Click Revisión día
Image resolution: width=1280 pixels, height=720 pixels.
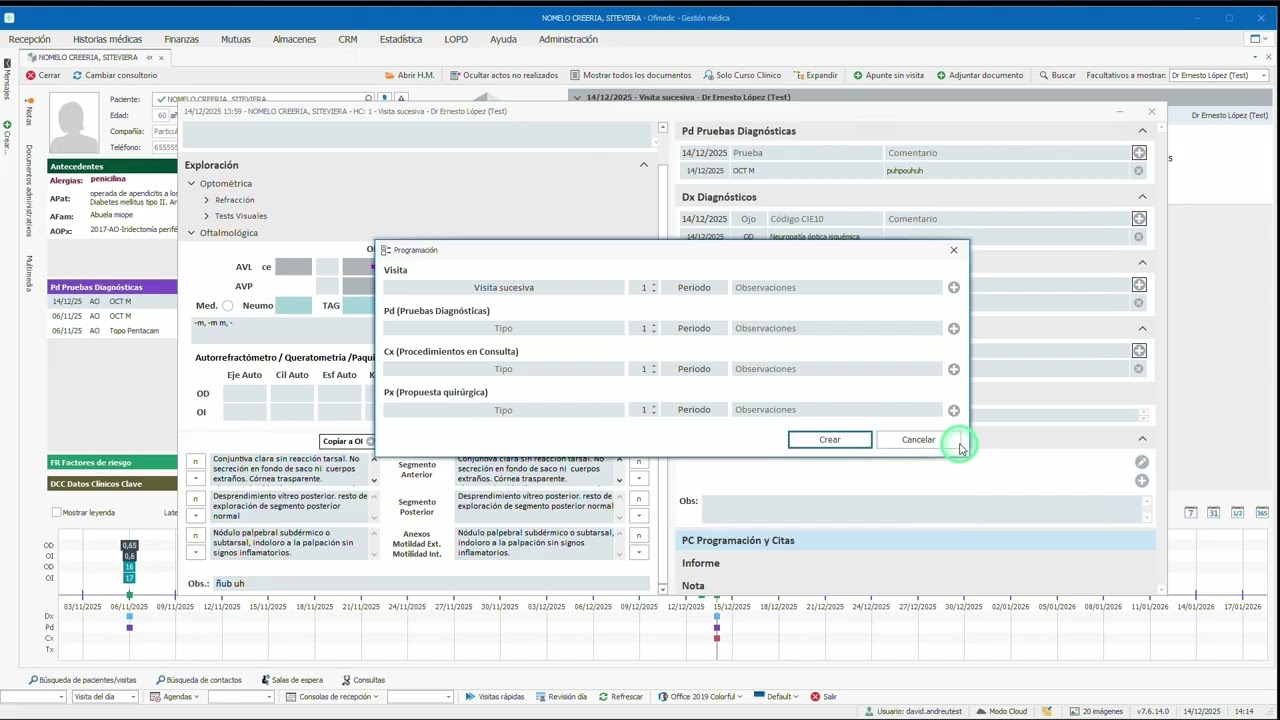pyautogui.click(x=561, y=697)
